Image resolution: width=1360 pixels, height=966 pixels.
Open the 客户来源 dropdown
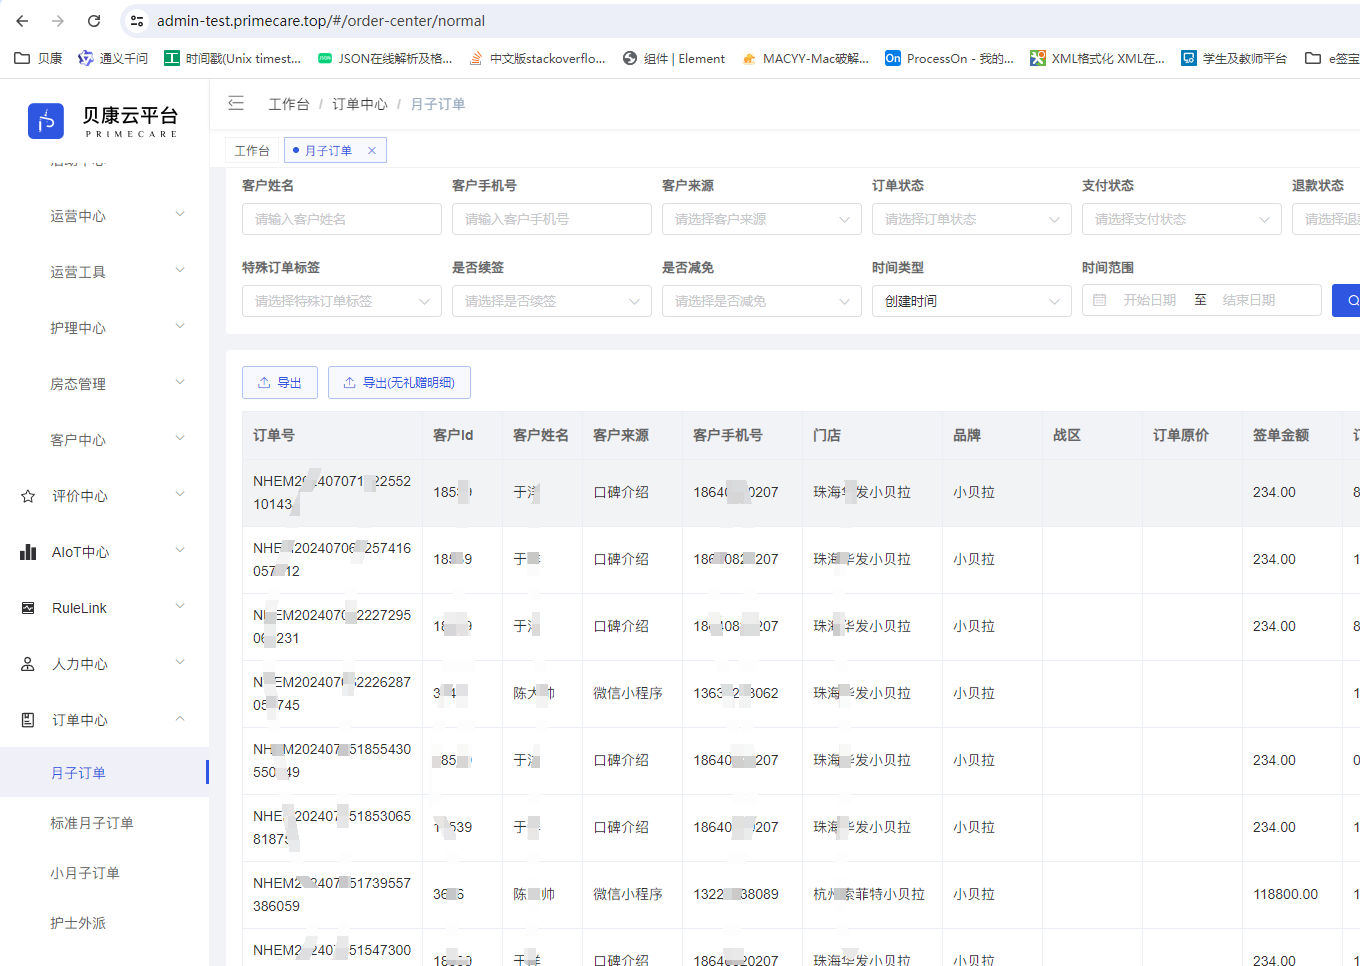click(x=761, y=219)
